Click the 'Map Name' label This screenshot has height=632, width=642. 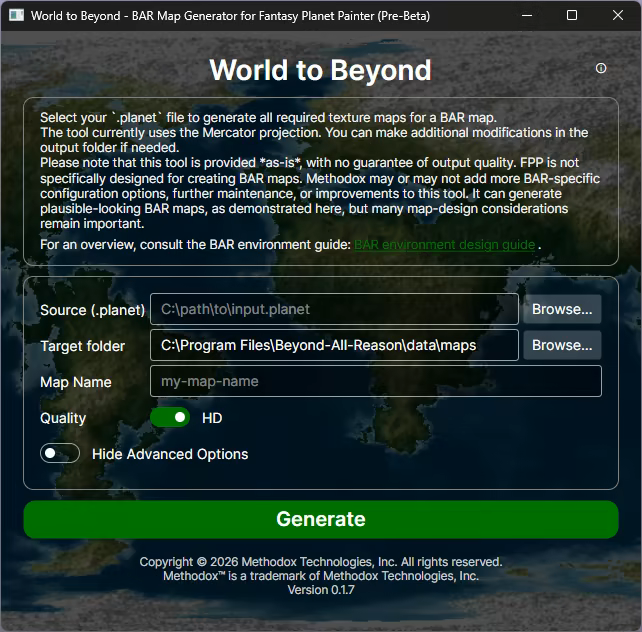76,382
